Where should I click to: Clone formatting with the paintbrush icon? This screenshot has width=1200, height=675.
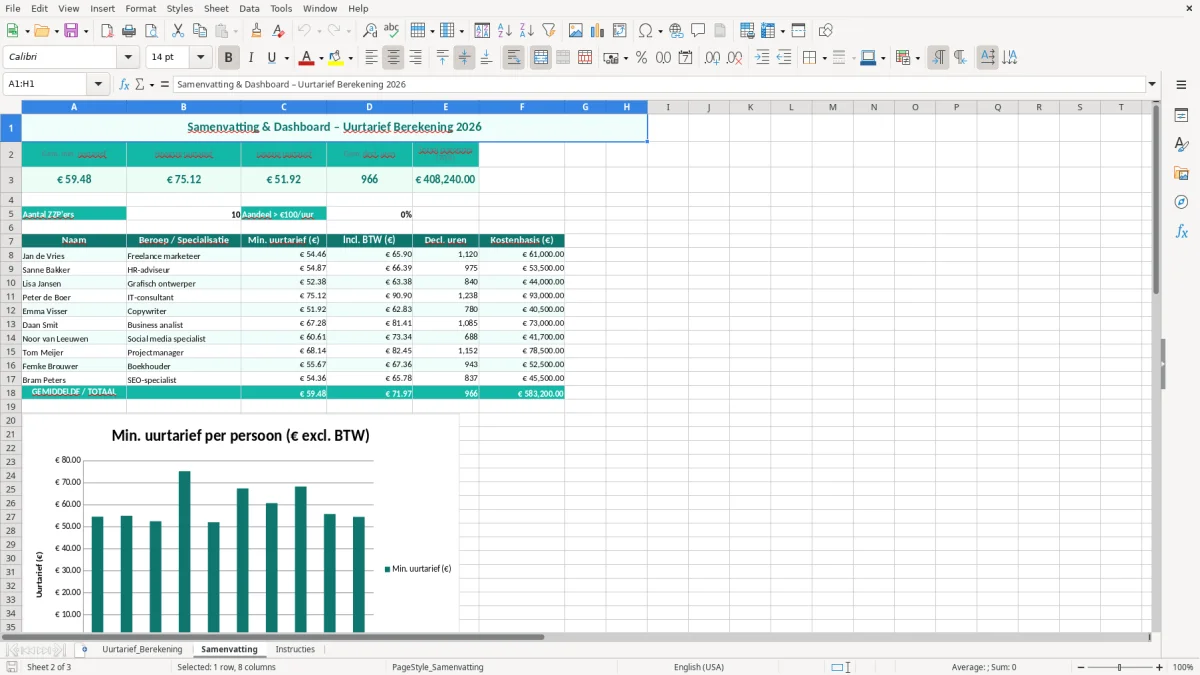256,31
